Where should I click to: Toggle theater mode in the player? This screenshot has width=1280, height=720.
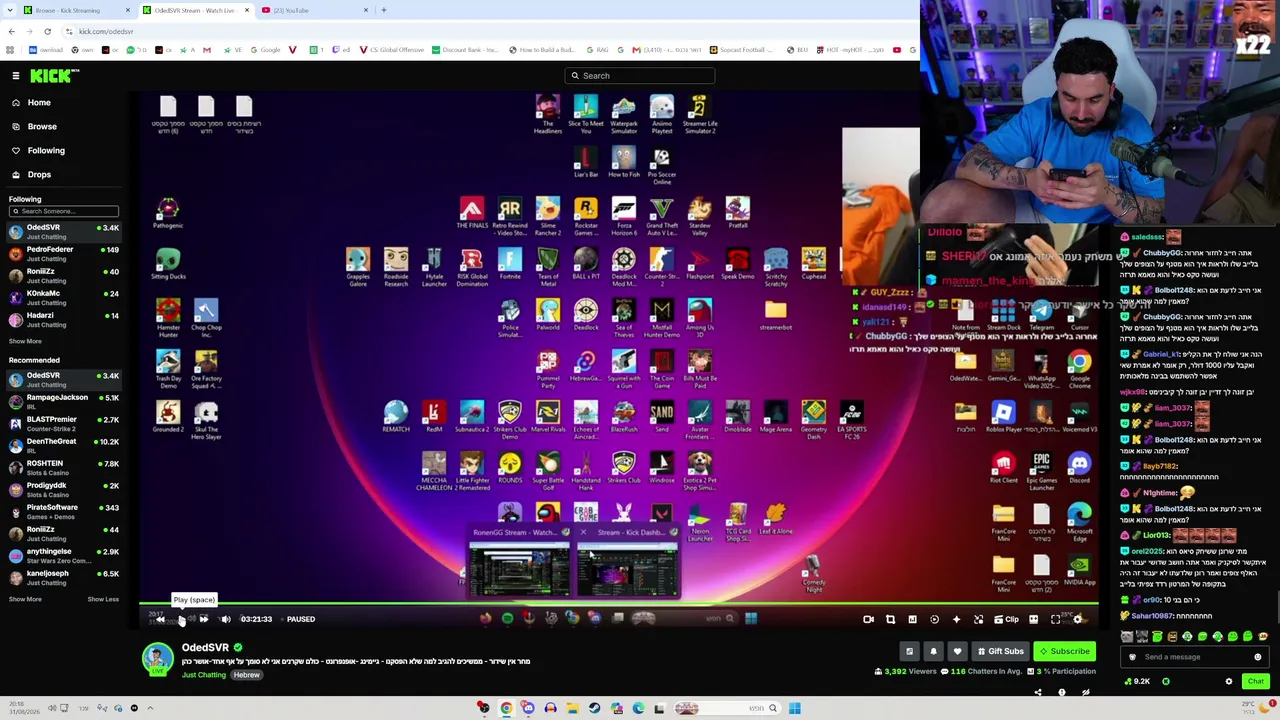(x=1033, y=620)
